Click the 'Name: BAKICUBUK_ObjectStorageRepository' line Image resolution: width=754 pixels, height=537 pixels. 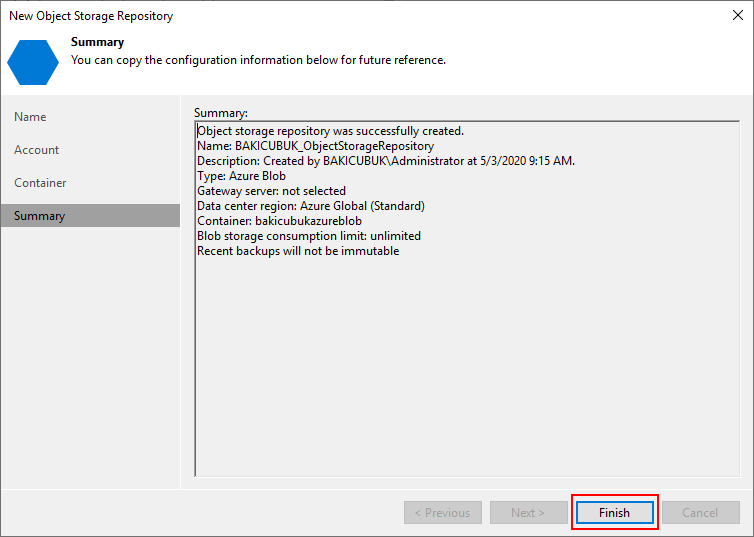[x=315, y=146]
